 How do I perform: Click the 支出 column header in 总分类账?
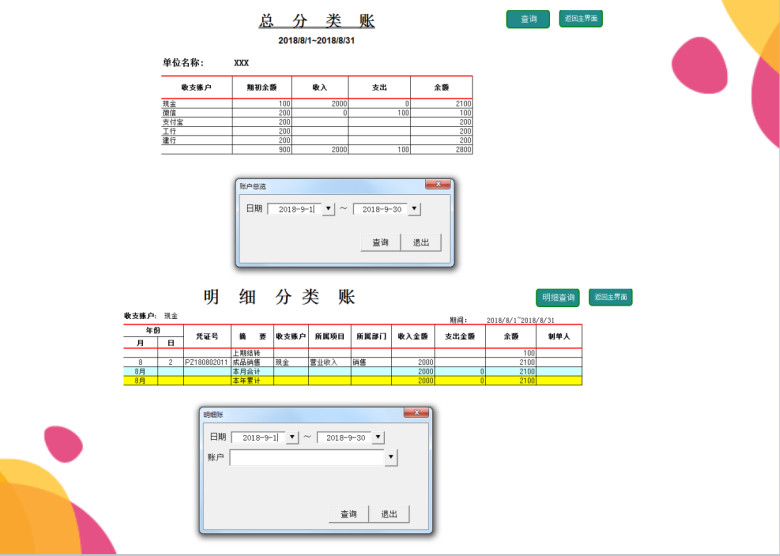point(379,88)
